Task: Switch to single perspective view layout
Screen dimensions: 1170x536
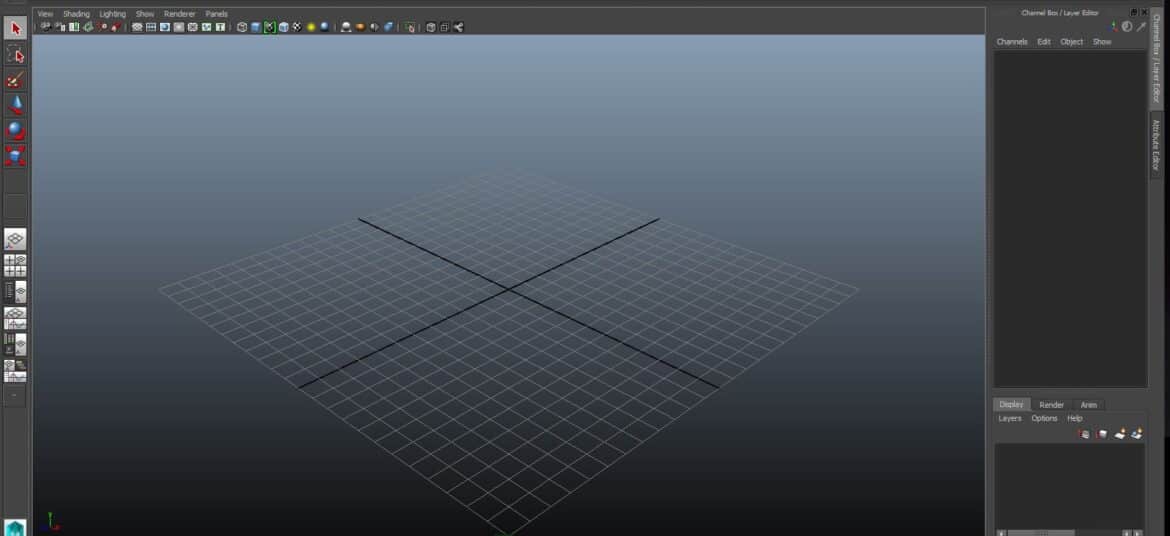Action: 15,239
